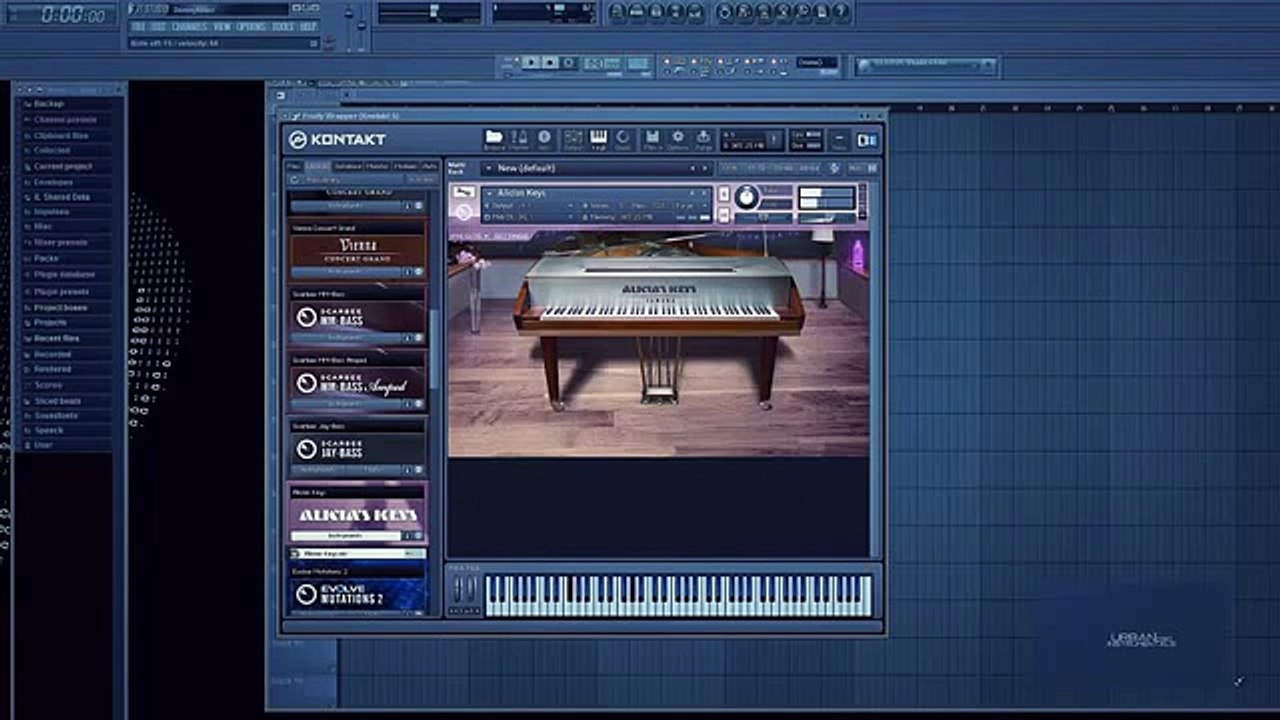
Task: Open Kontakt Files disk icon
Action: click(653, 138)
